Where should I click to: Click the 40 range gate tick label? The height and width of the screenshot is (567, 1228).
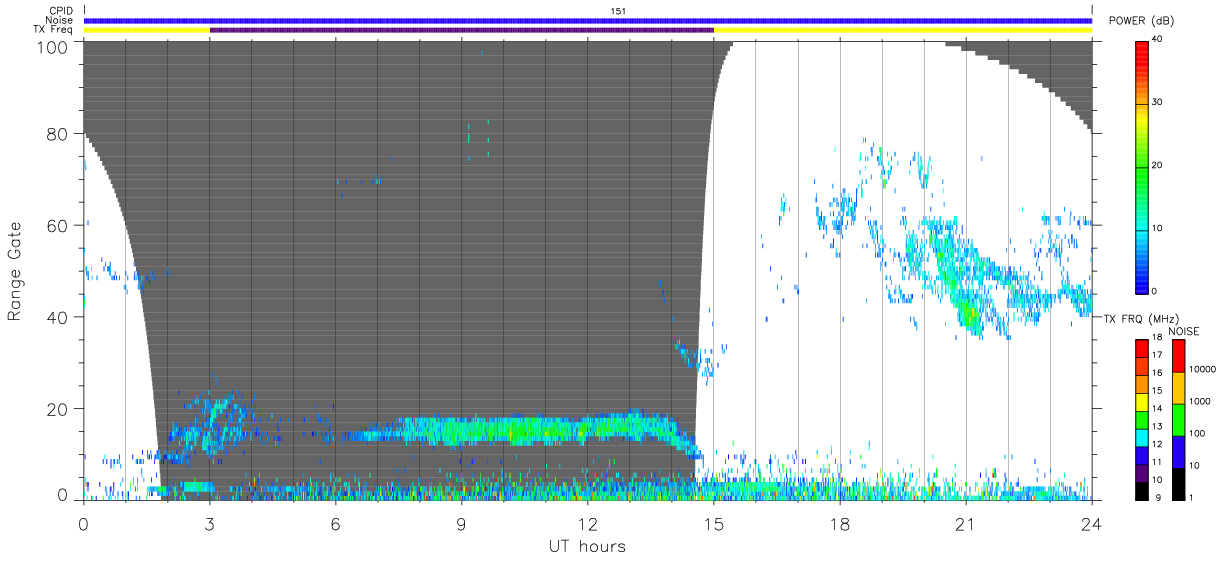click(x=58, y=317)
